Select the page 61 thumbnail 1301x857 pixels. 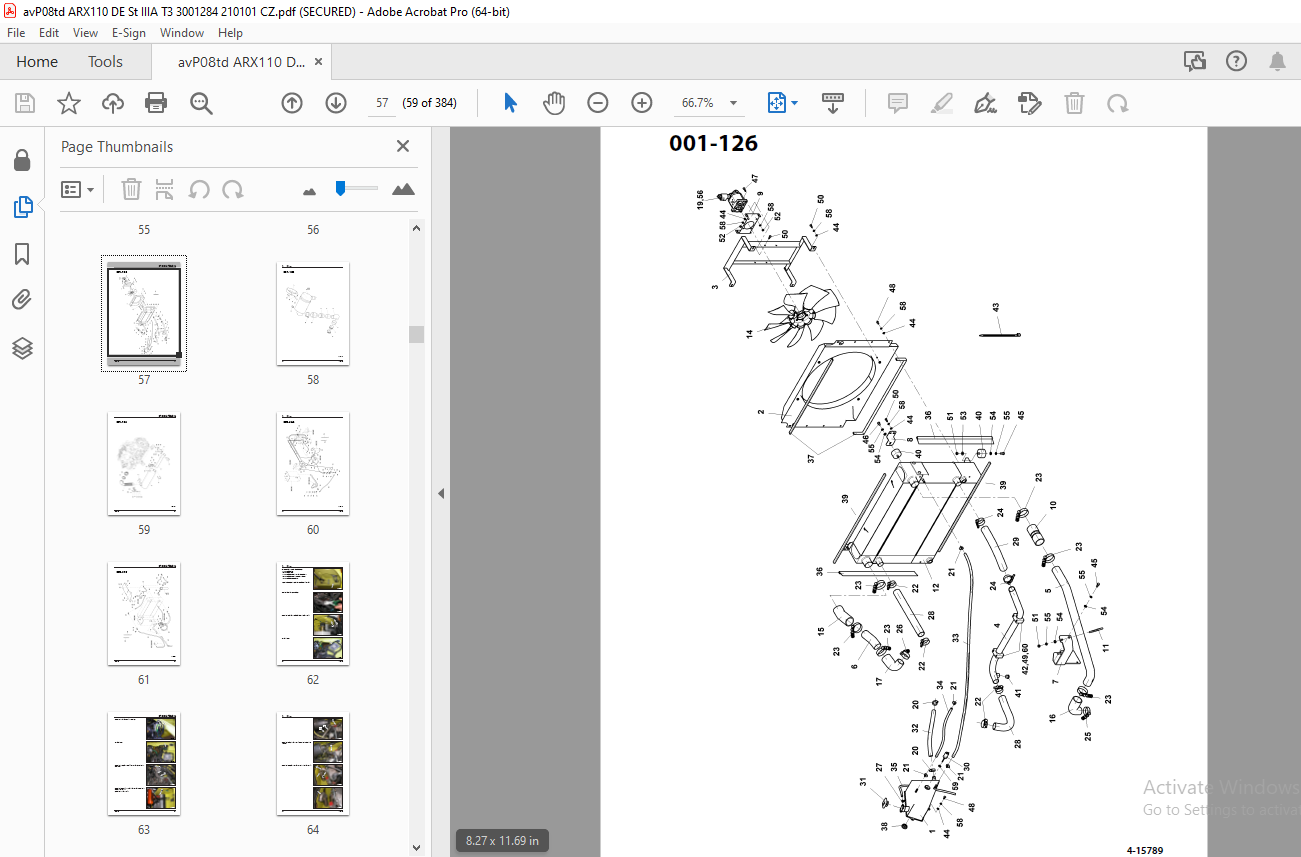144,614
